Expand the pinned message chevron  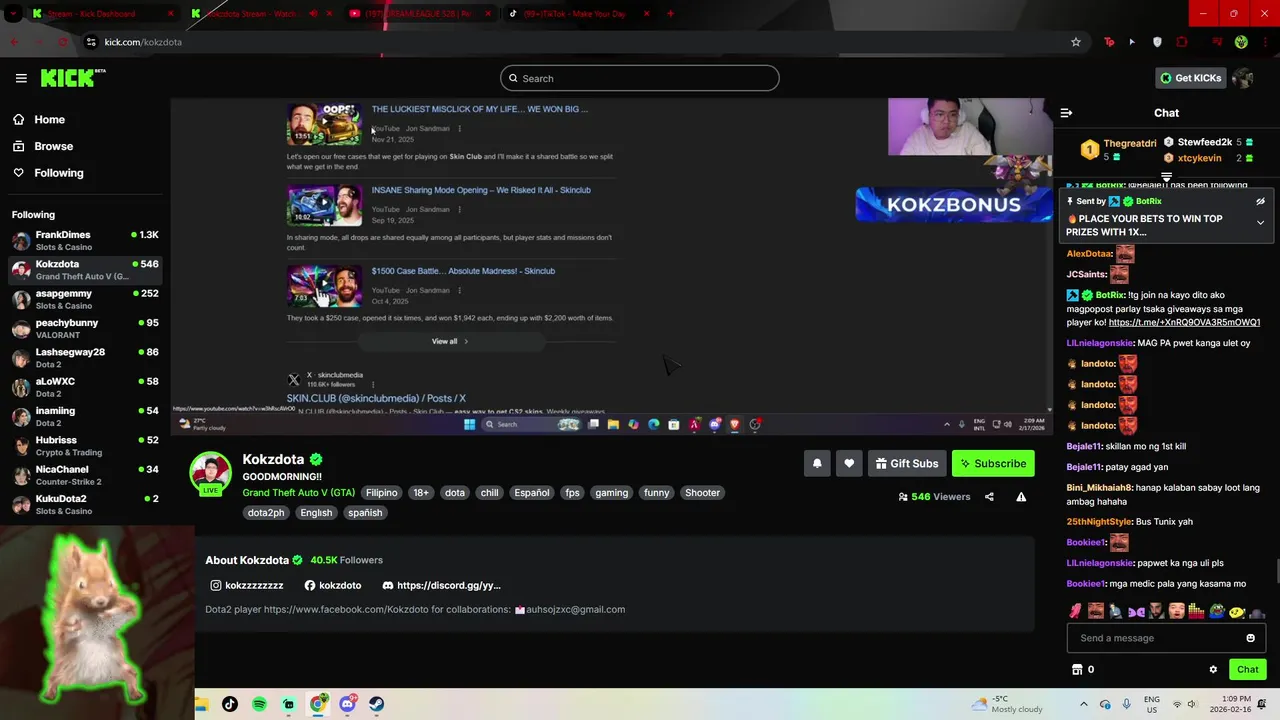(x=1260, y=222)
